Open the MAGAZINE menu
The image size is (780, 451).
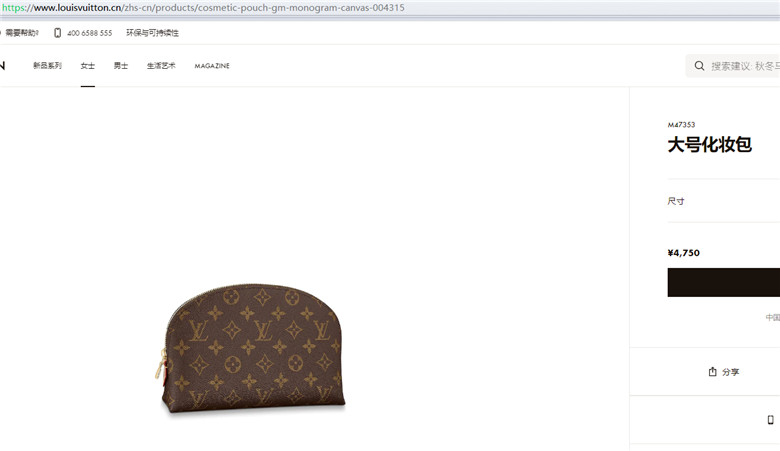pos(212,66)
